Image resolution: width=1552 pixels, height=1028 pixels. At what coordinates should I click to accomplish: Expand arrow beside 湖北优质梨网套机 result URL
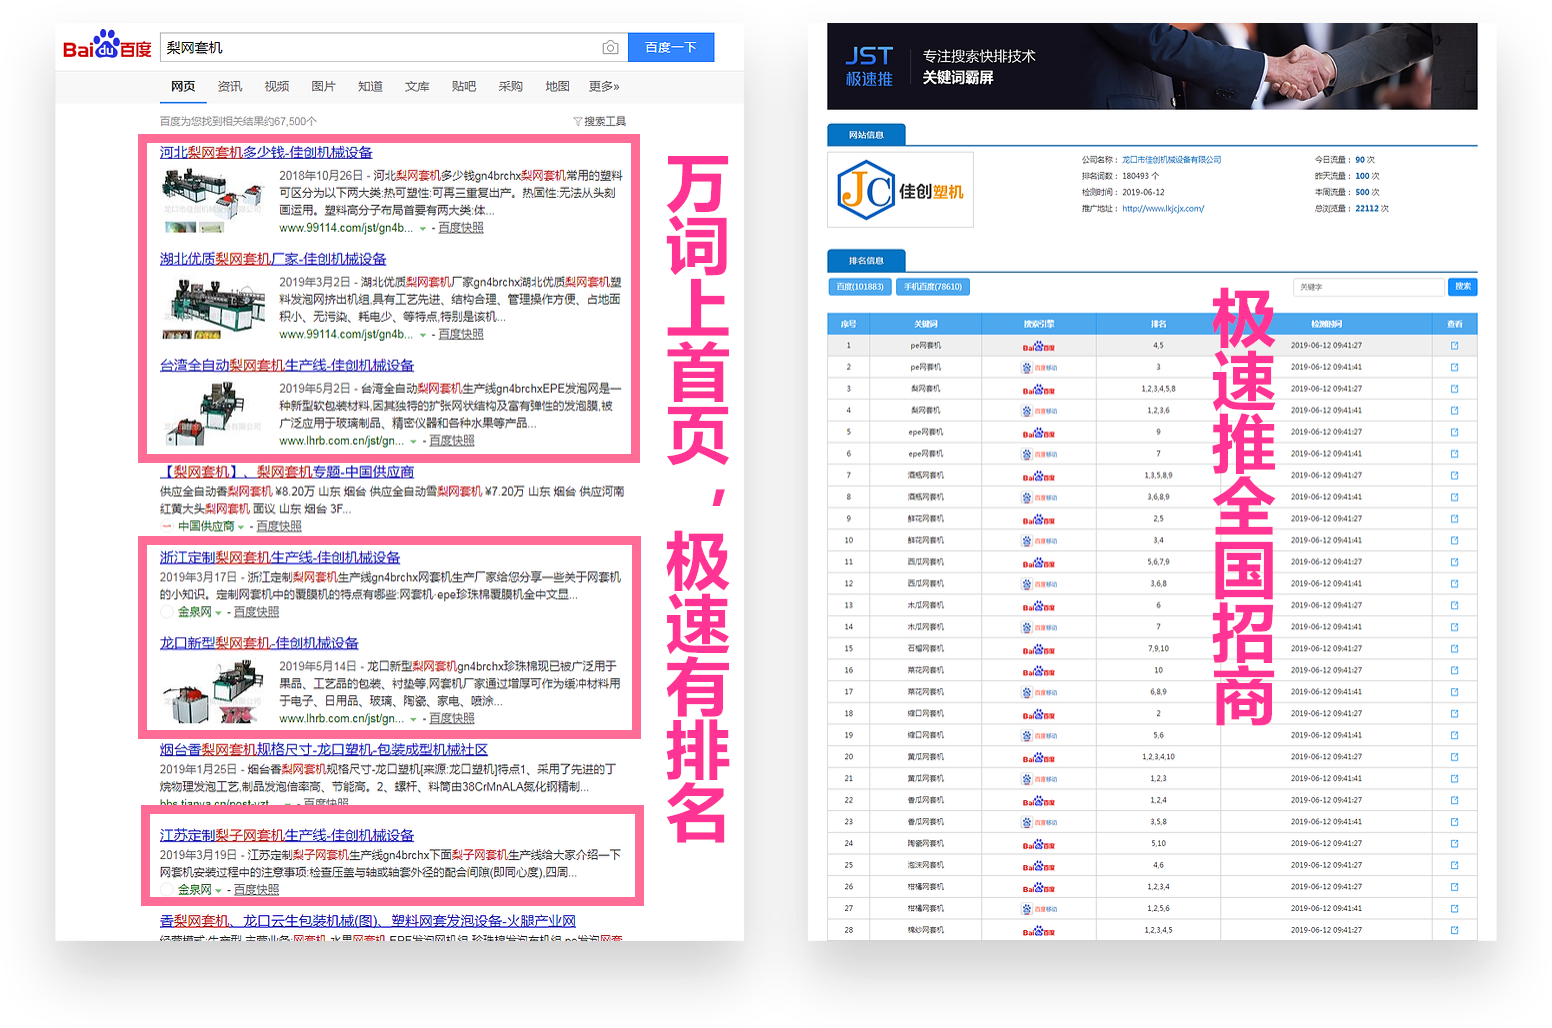coord(423,335)
